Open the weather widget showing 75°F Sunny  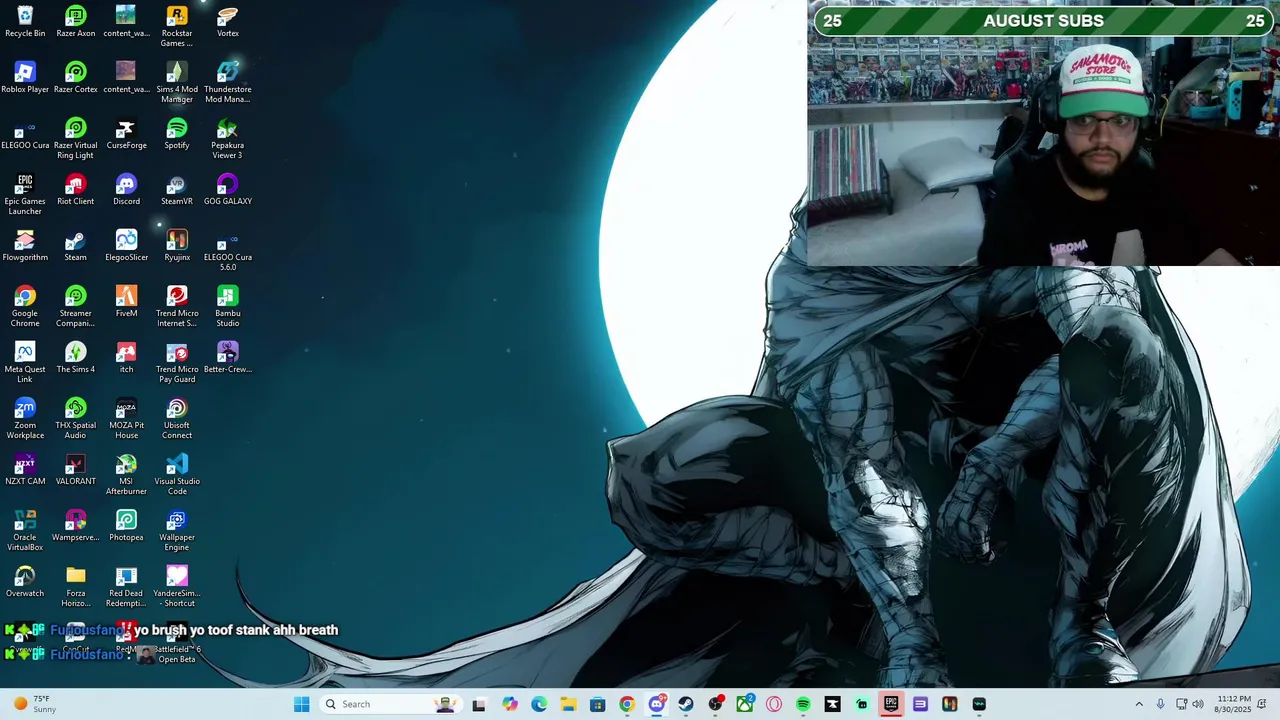(x=33, y=704)
